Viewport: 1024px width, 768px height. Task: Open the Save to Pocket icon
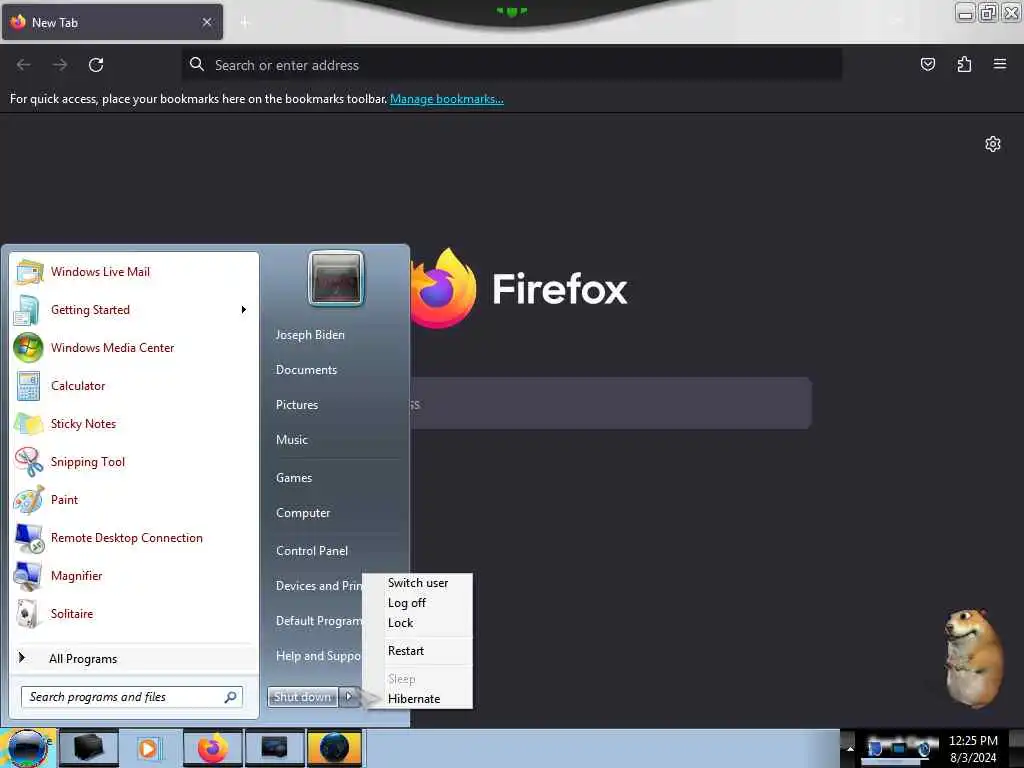(927, 64)
